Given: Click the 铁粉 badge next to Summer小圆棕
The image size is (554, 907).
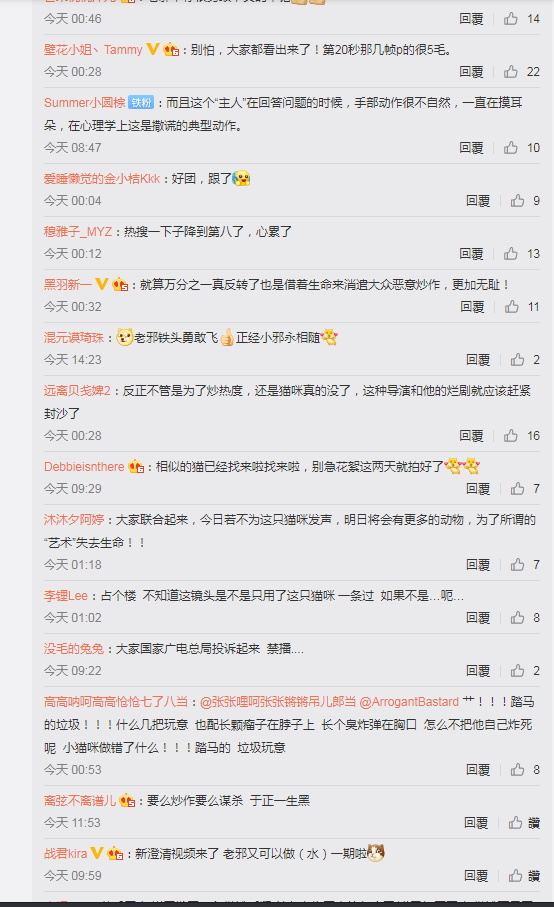Looking at the screenshot, I should tap(141, 102).
